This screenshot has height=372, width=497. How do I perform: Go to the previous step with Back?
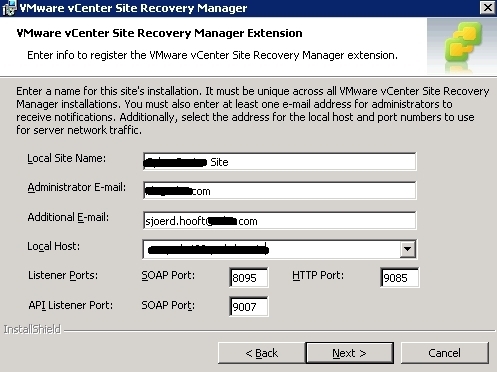pos(262,353)
